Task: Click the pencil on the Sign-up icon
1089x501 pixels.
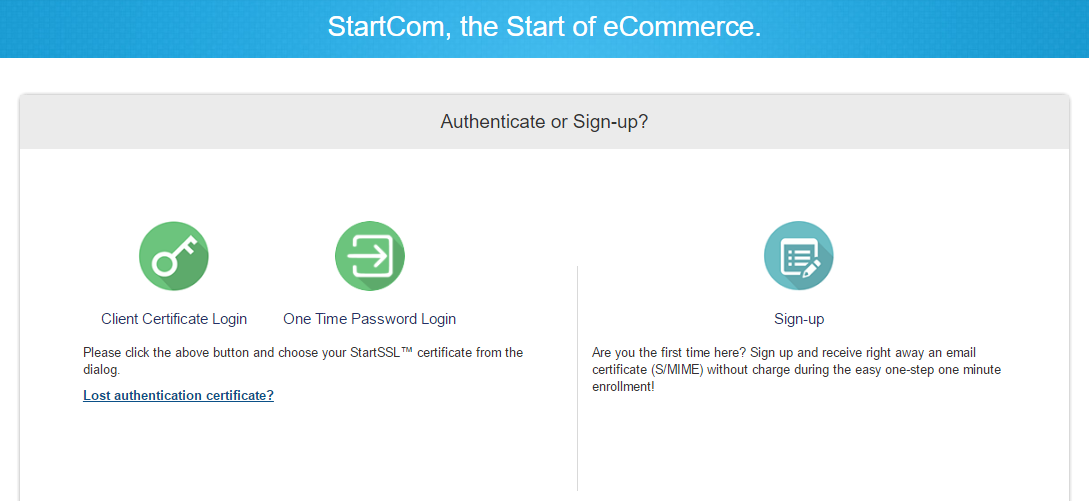Action: (x=811, y=269)
